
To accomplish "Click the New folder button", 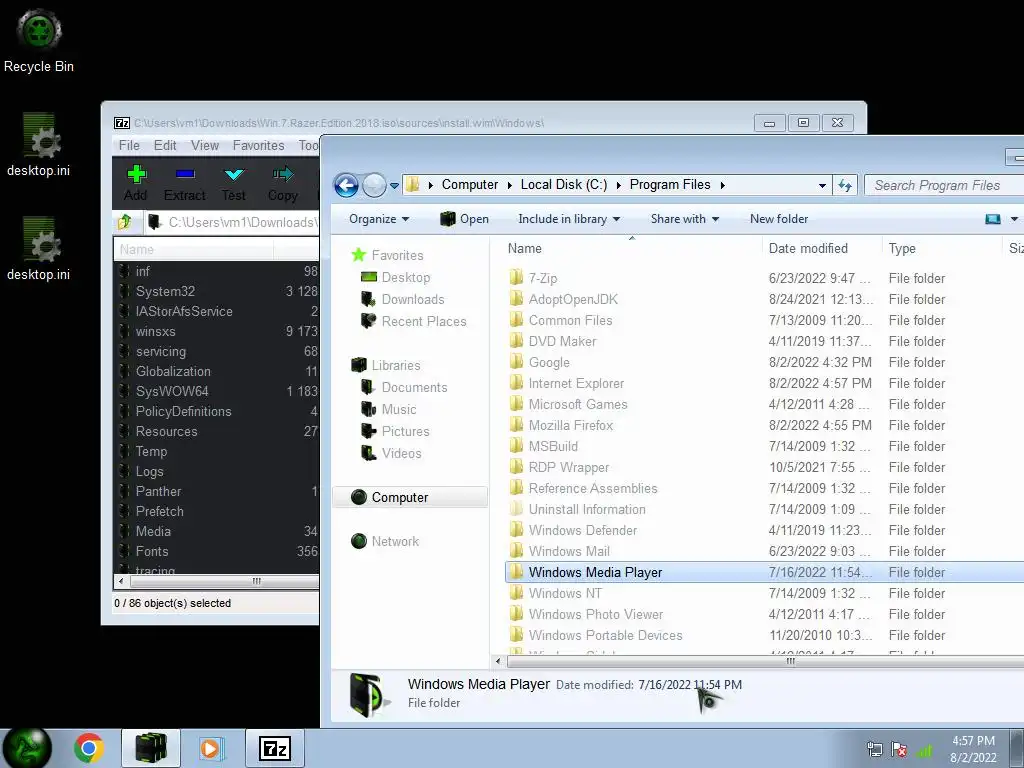I will pyautogui.click(x=779, y=219).
